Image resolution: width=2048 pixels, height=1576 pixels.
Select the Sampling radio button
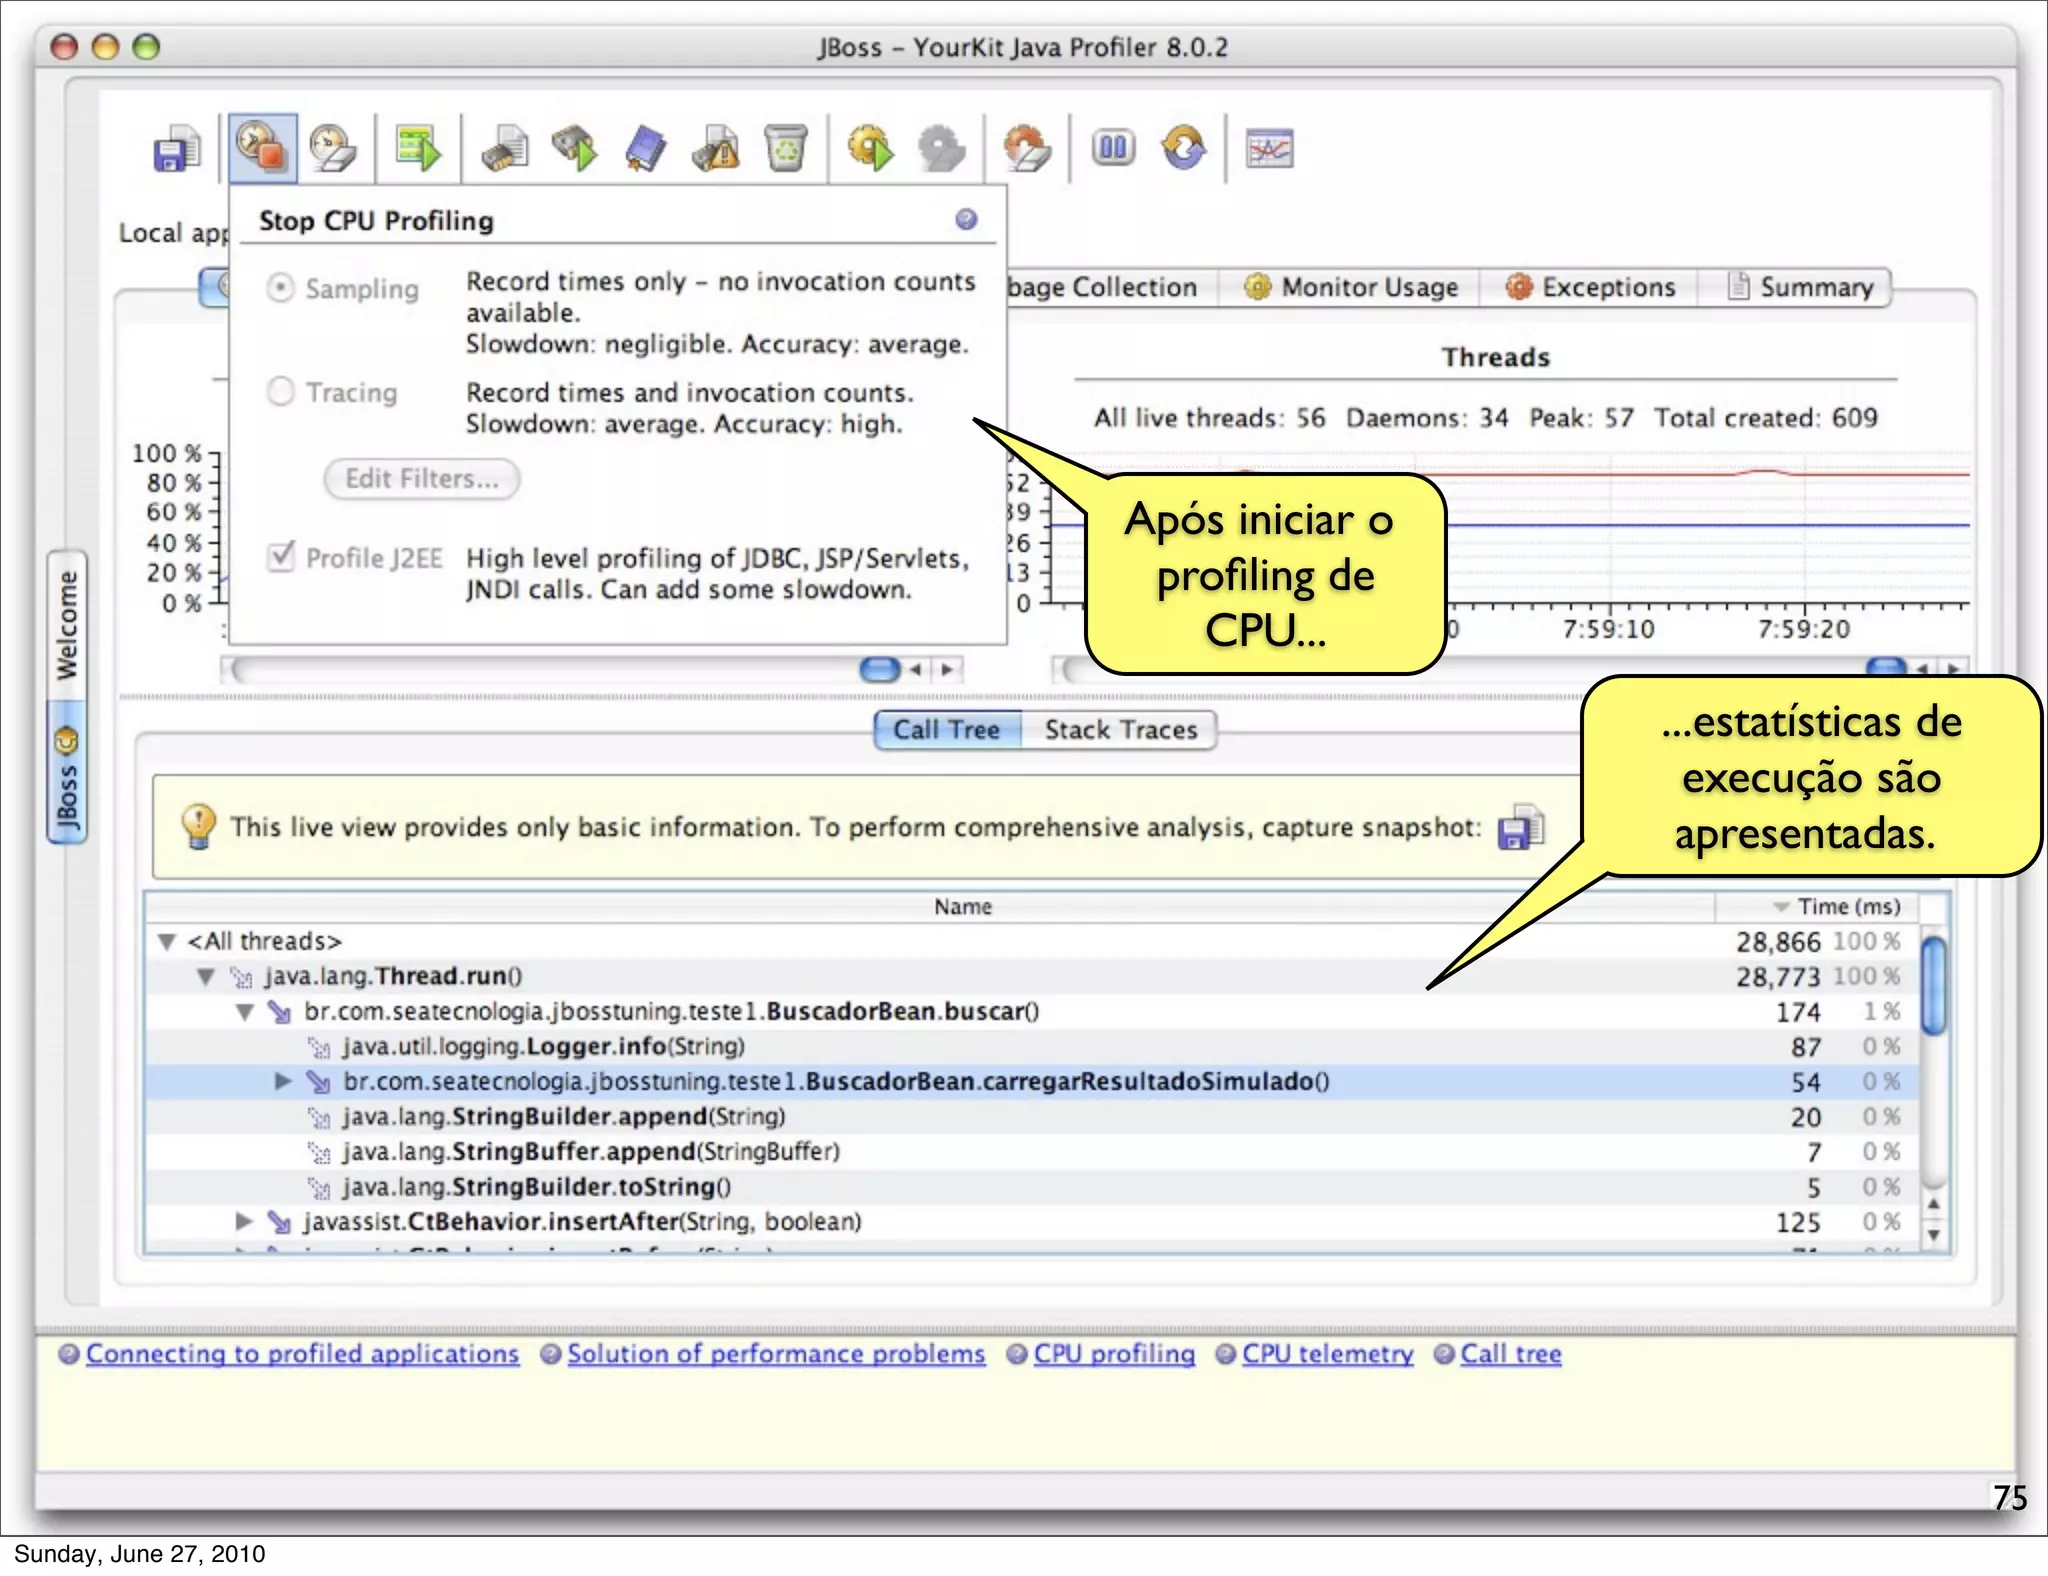click(281, 288)
